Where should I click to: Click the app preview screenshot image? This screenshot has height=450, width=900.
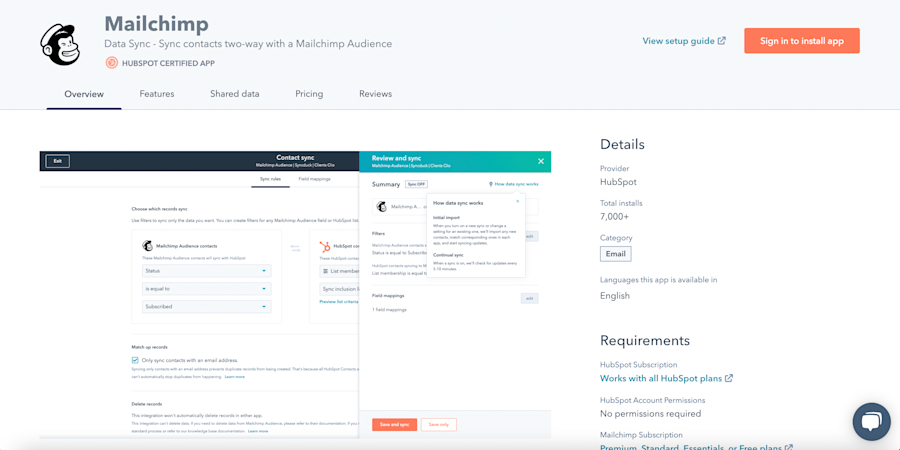pos(295,295)
